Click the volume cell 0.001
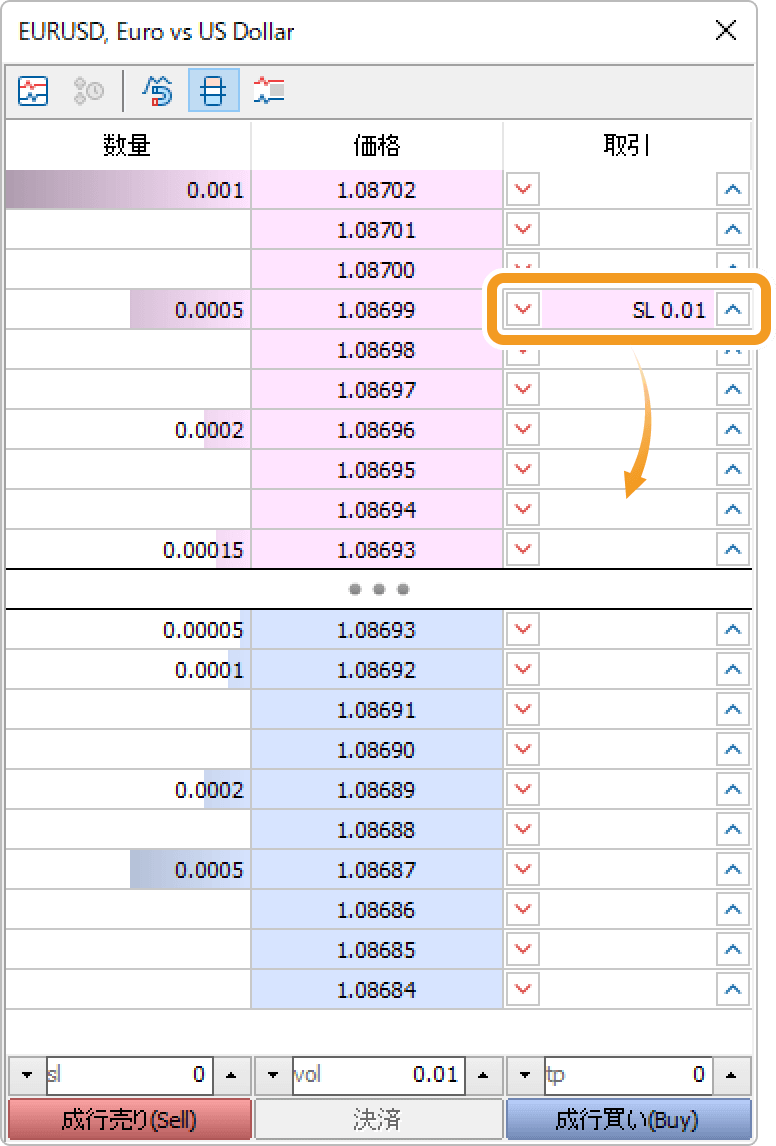The image size is (776, 1146). pyautogui.click(x=128, y=190)
